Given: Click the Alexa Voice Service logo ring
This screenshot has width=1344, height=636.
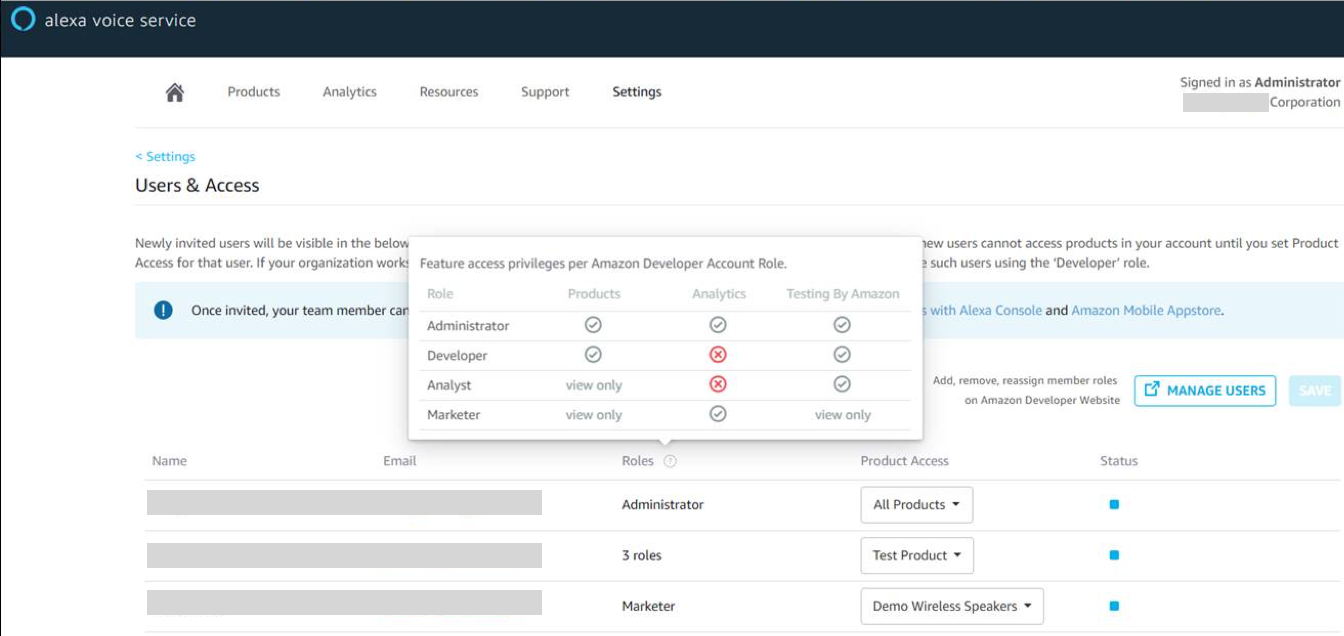Looking at the screenshot, I should [x=23, y=20].
